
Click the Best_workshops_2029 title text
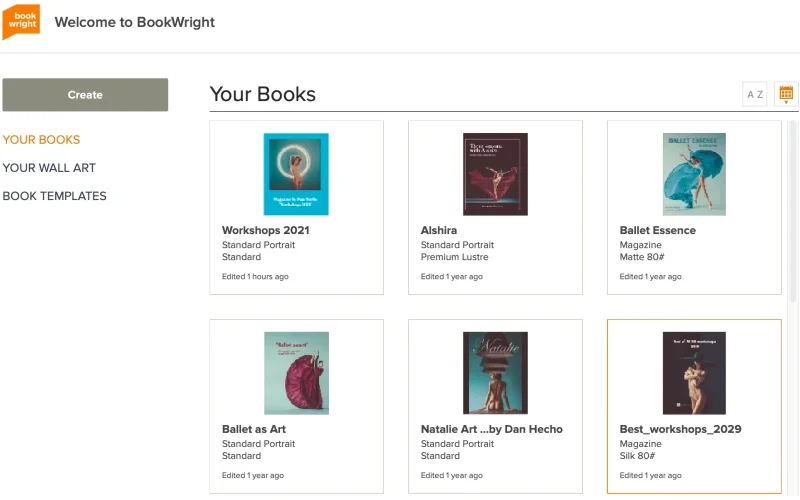(x=680, y=429)
